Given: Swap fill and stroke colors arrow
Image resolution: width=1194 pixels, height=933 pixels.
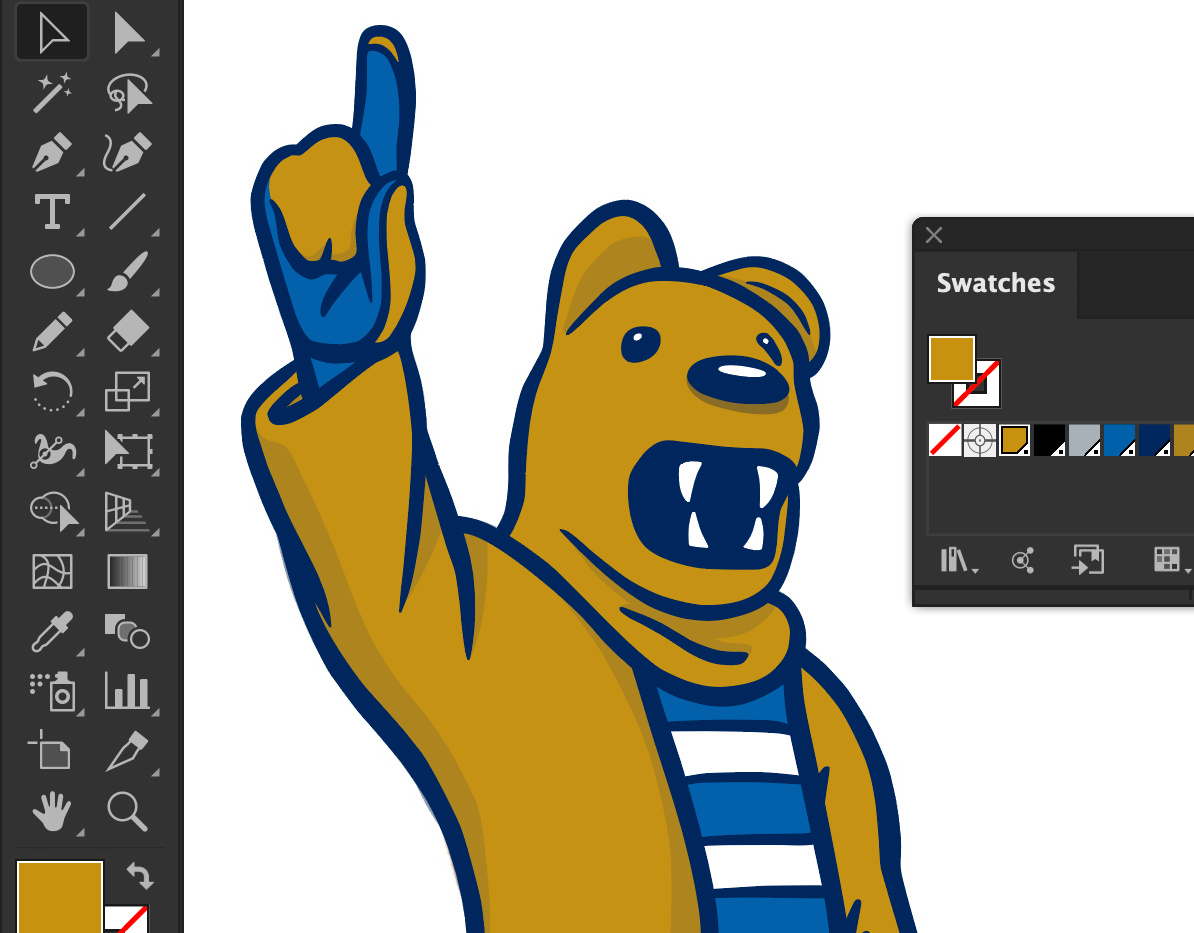Looking at the screenshot, I should point(139,876).
